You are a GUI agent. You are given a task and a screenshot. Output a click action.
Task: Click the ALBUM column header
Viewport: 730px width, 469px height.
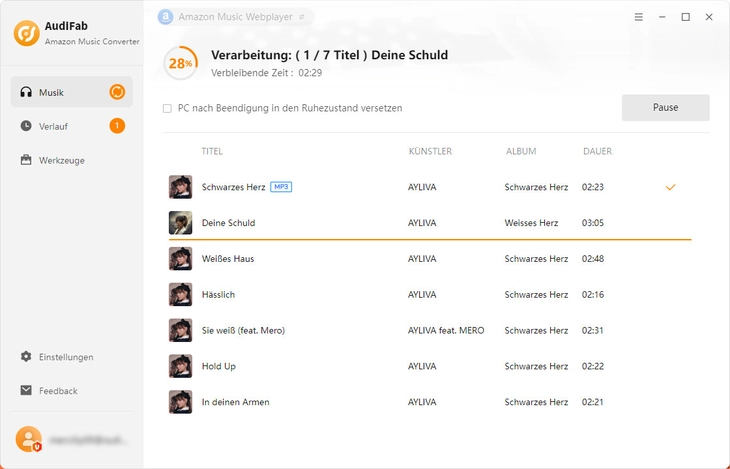click(x=521, y=151)
